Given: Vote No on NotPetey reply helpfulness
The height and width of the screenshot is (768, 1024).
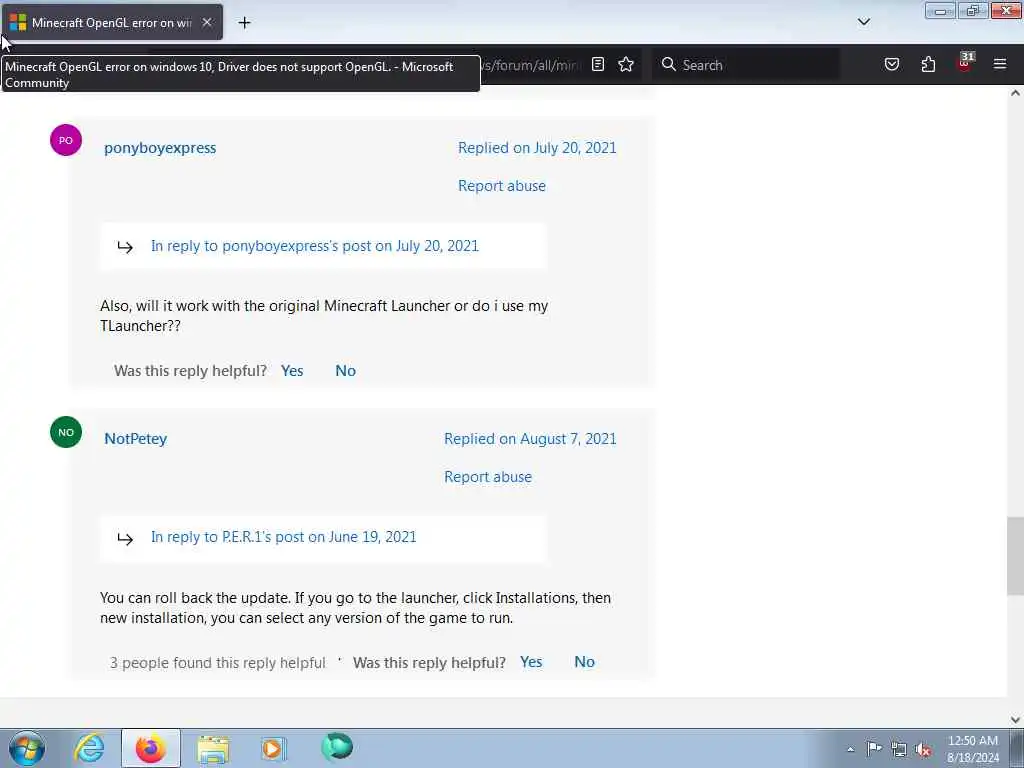Looking at the screenshot, I should (x=584, y=662).
